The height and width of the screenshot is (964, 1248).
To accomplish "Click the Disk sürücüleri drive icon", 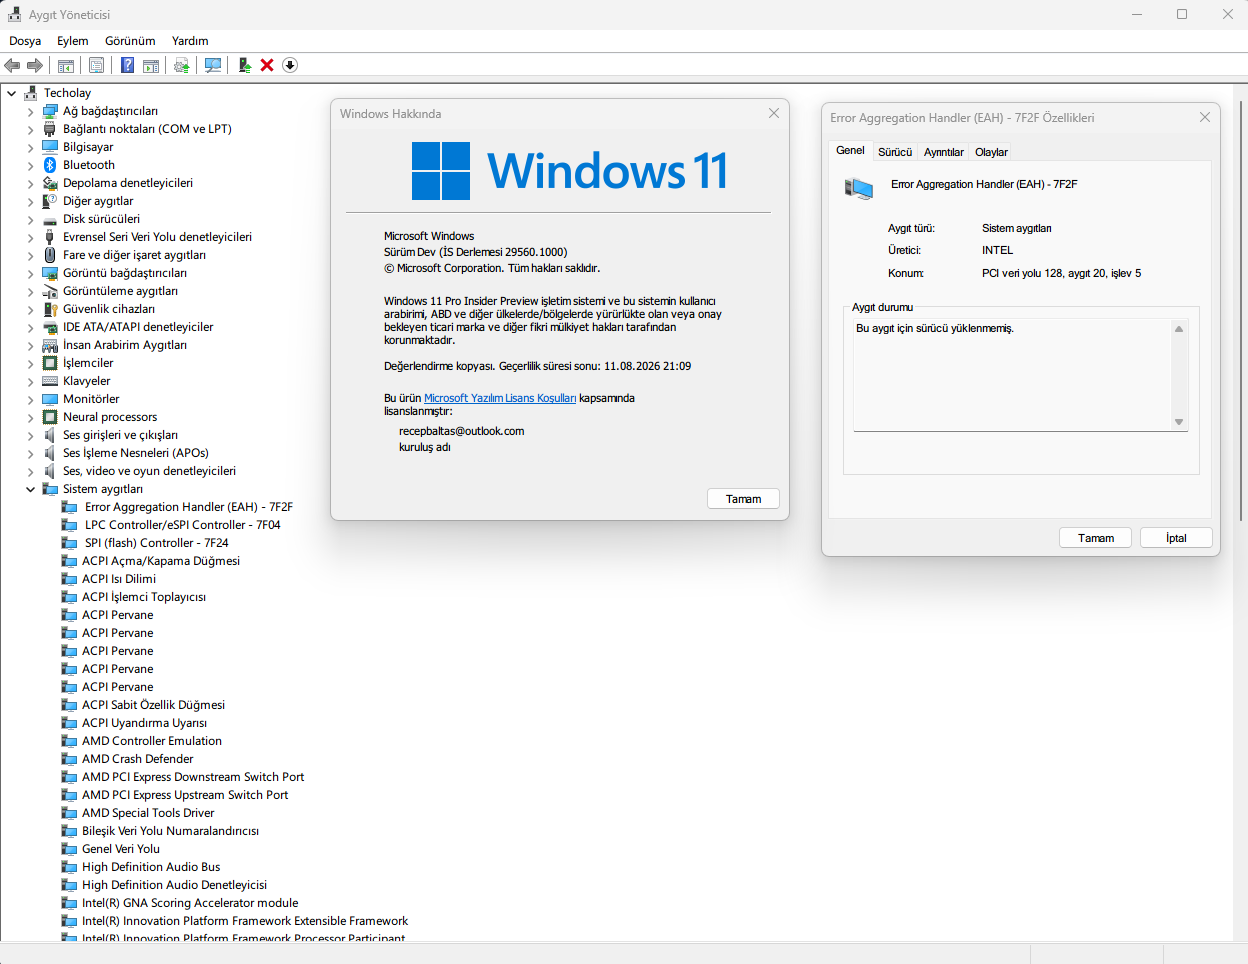I will pyautogui.click(x=50, y=219).
